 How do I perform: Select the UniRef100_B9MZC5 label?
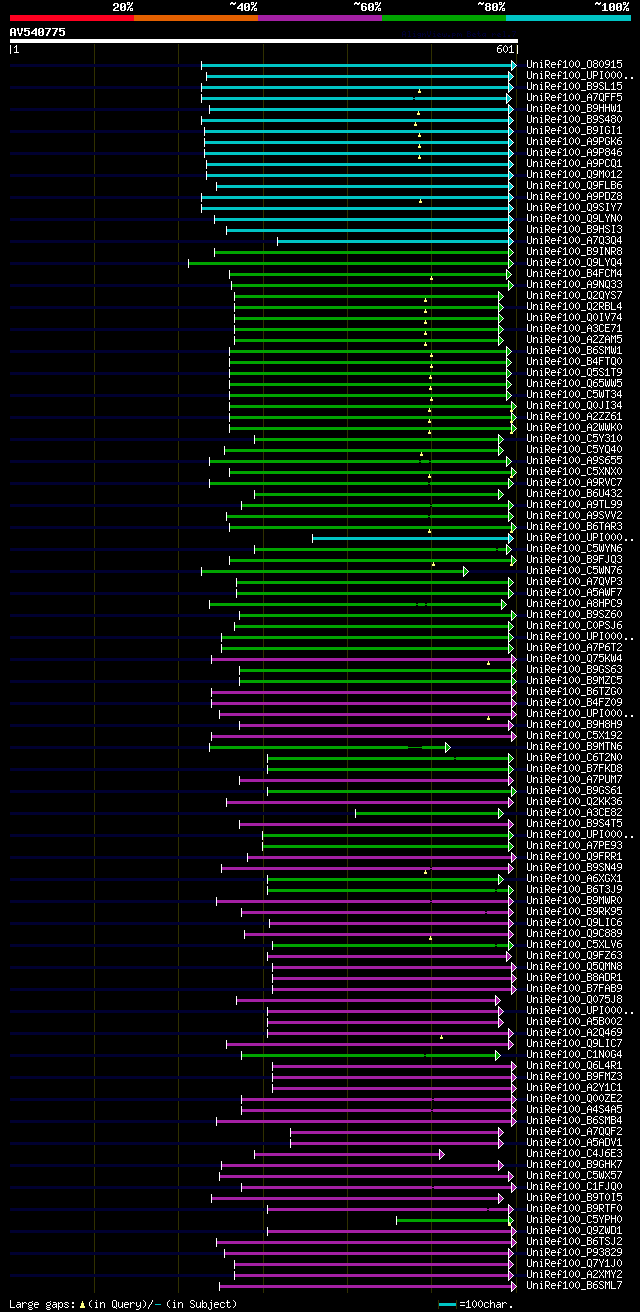tap(574, 680)
